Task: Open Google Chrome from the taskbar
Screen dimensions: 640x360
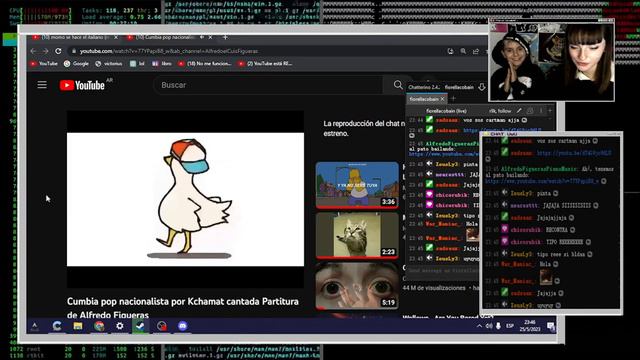Action: 99,326
